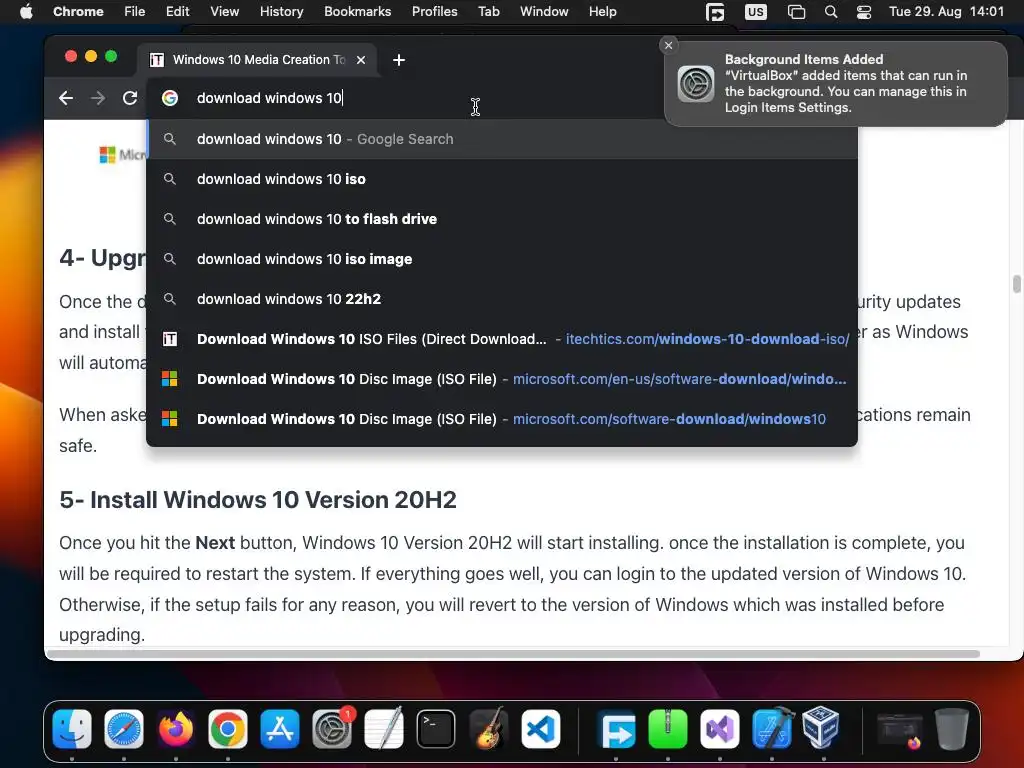Open the blue arrow app in the Dock
1024x768 pixels.
(x=616, y=728)
